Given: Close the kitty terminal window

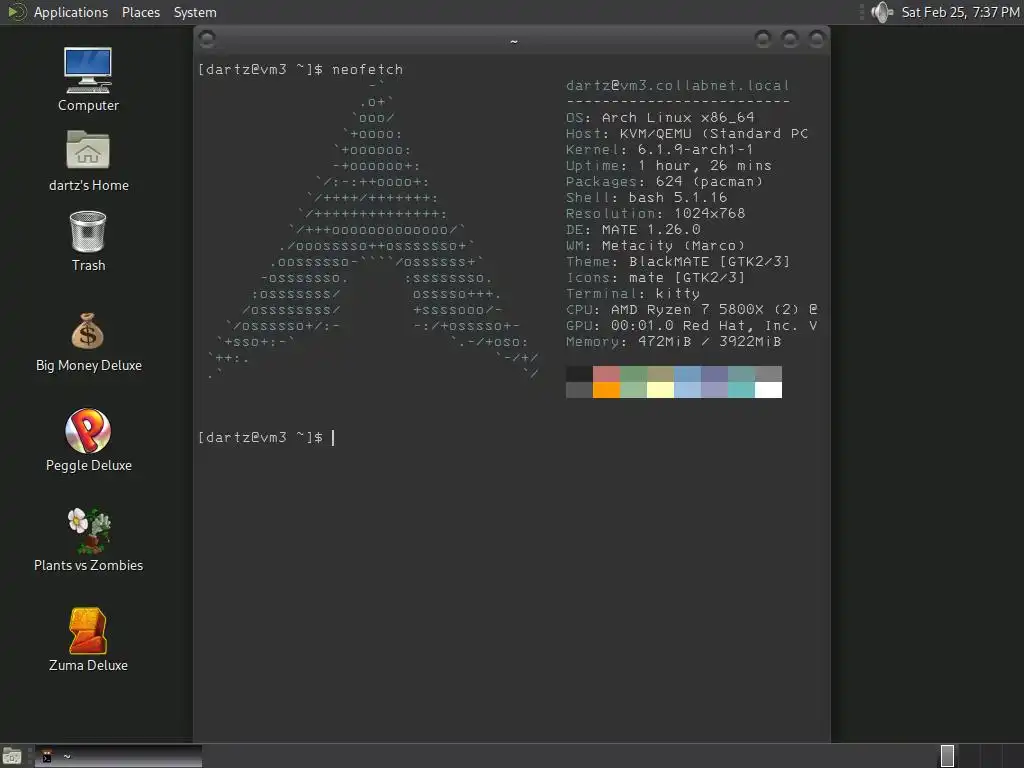Looking at the screenshot, I should tap(817, 39).
